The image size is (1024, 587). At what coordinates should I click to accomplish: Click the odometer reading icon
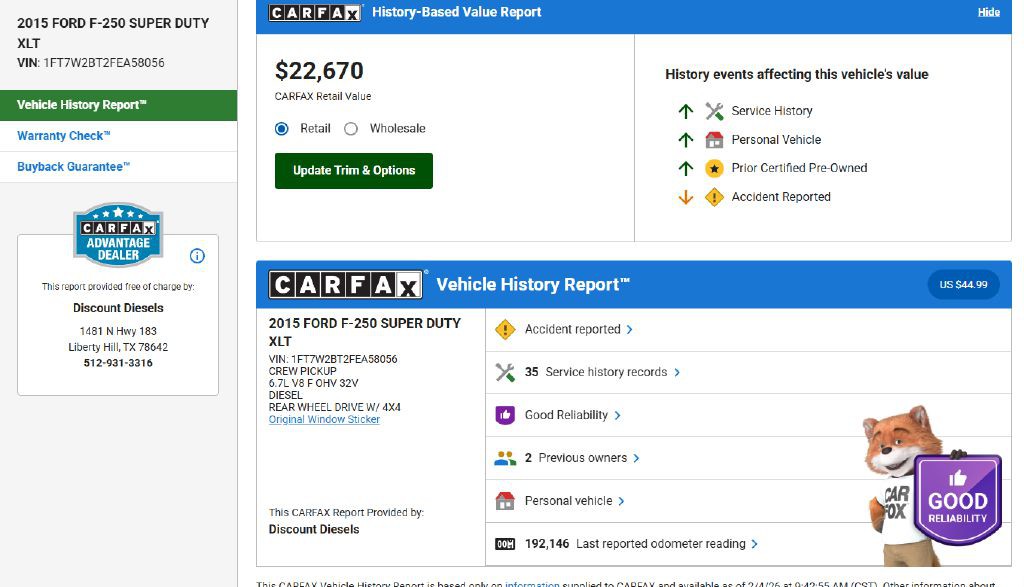click(505, 544)
